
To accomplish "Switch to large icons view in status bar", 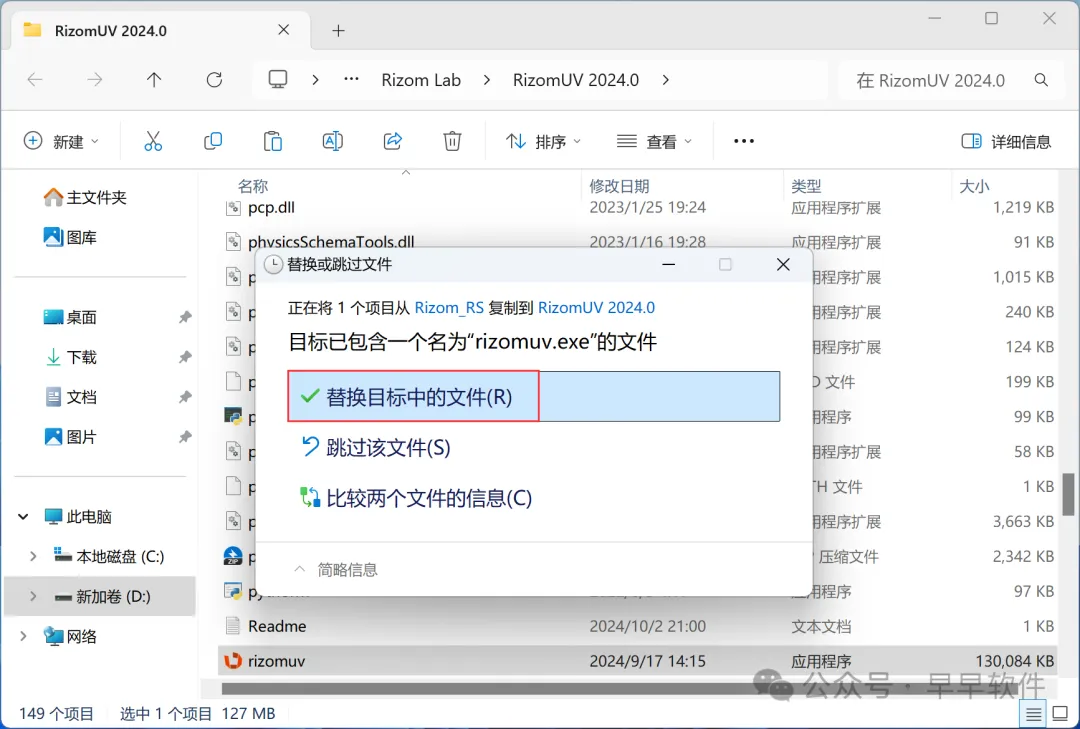I will point(1061,714).
